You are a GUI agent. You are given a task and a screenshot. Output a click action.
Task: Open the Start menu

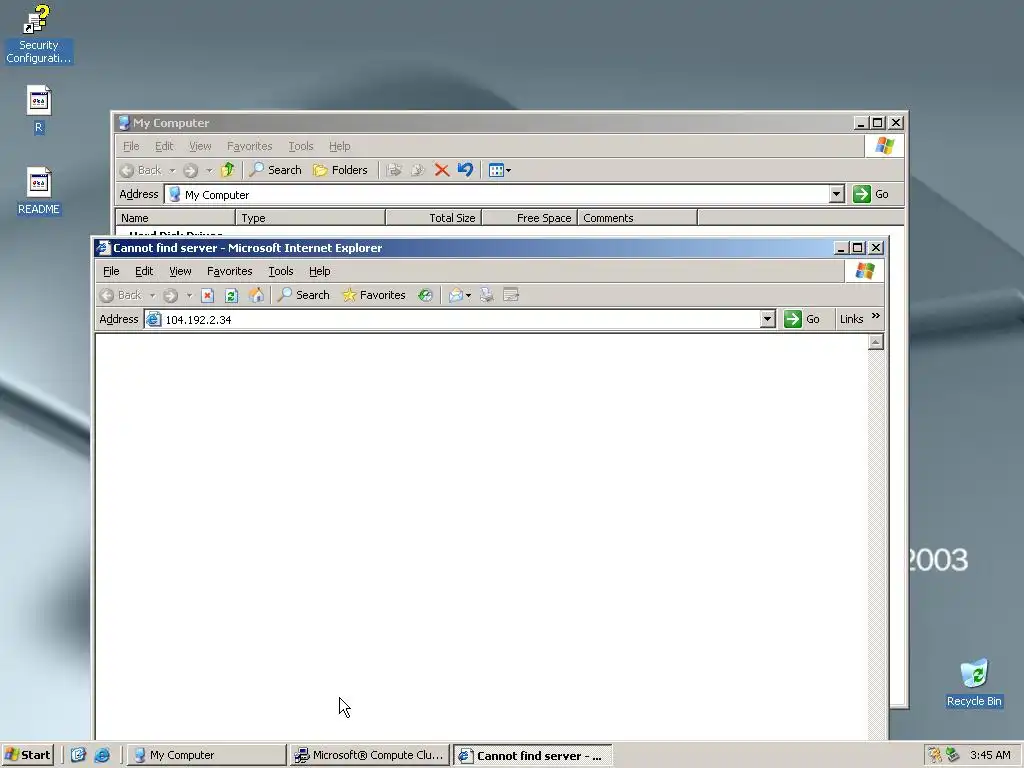pos(28,755)
